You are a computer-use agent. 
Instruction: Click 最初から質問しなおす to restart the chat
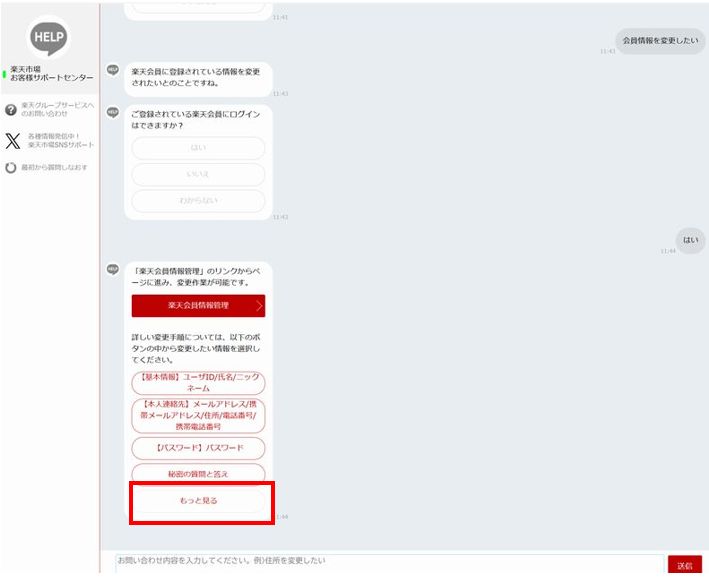(54, 167)
